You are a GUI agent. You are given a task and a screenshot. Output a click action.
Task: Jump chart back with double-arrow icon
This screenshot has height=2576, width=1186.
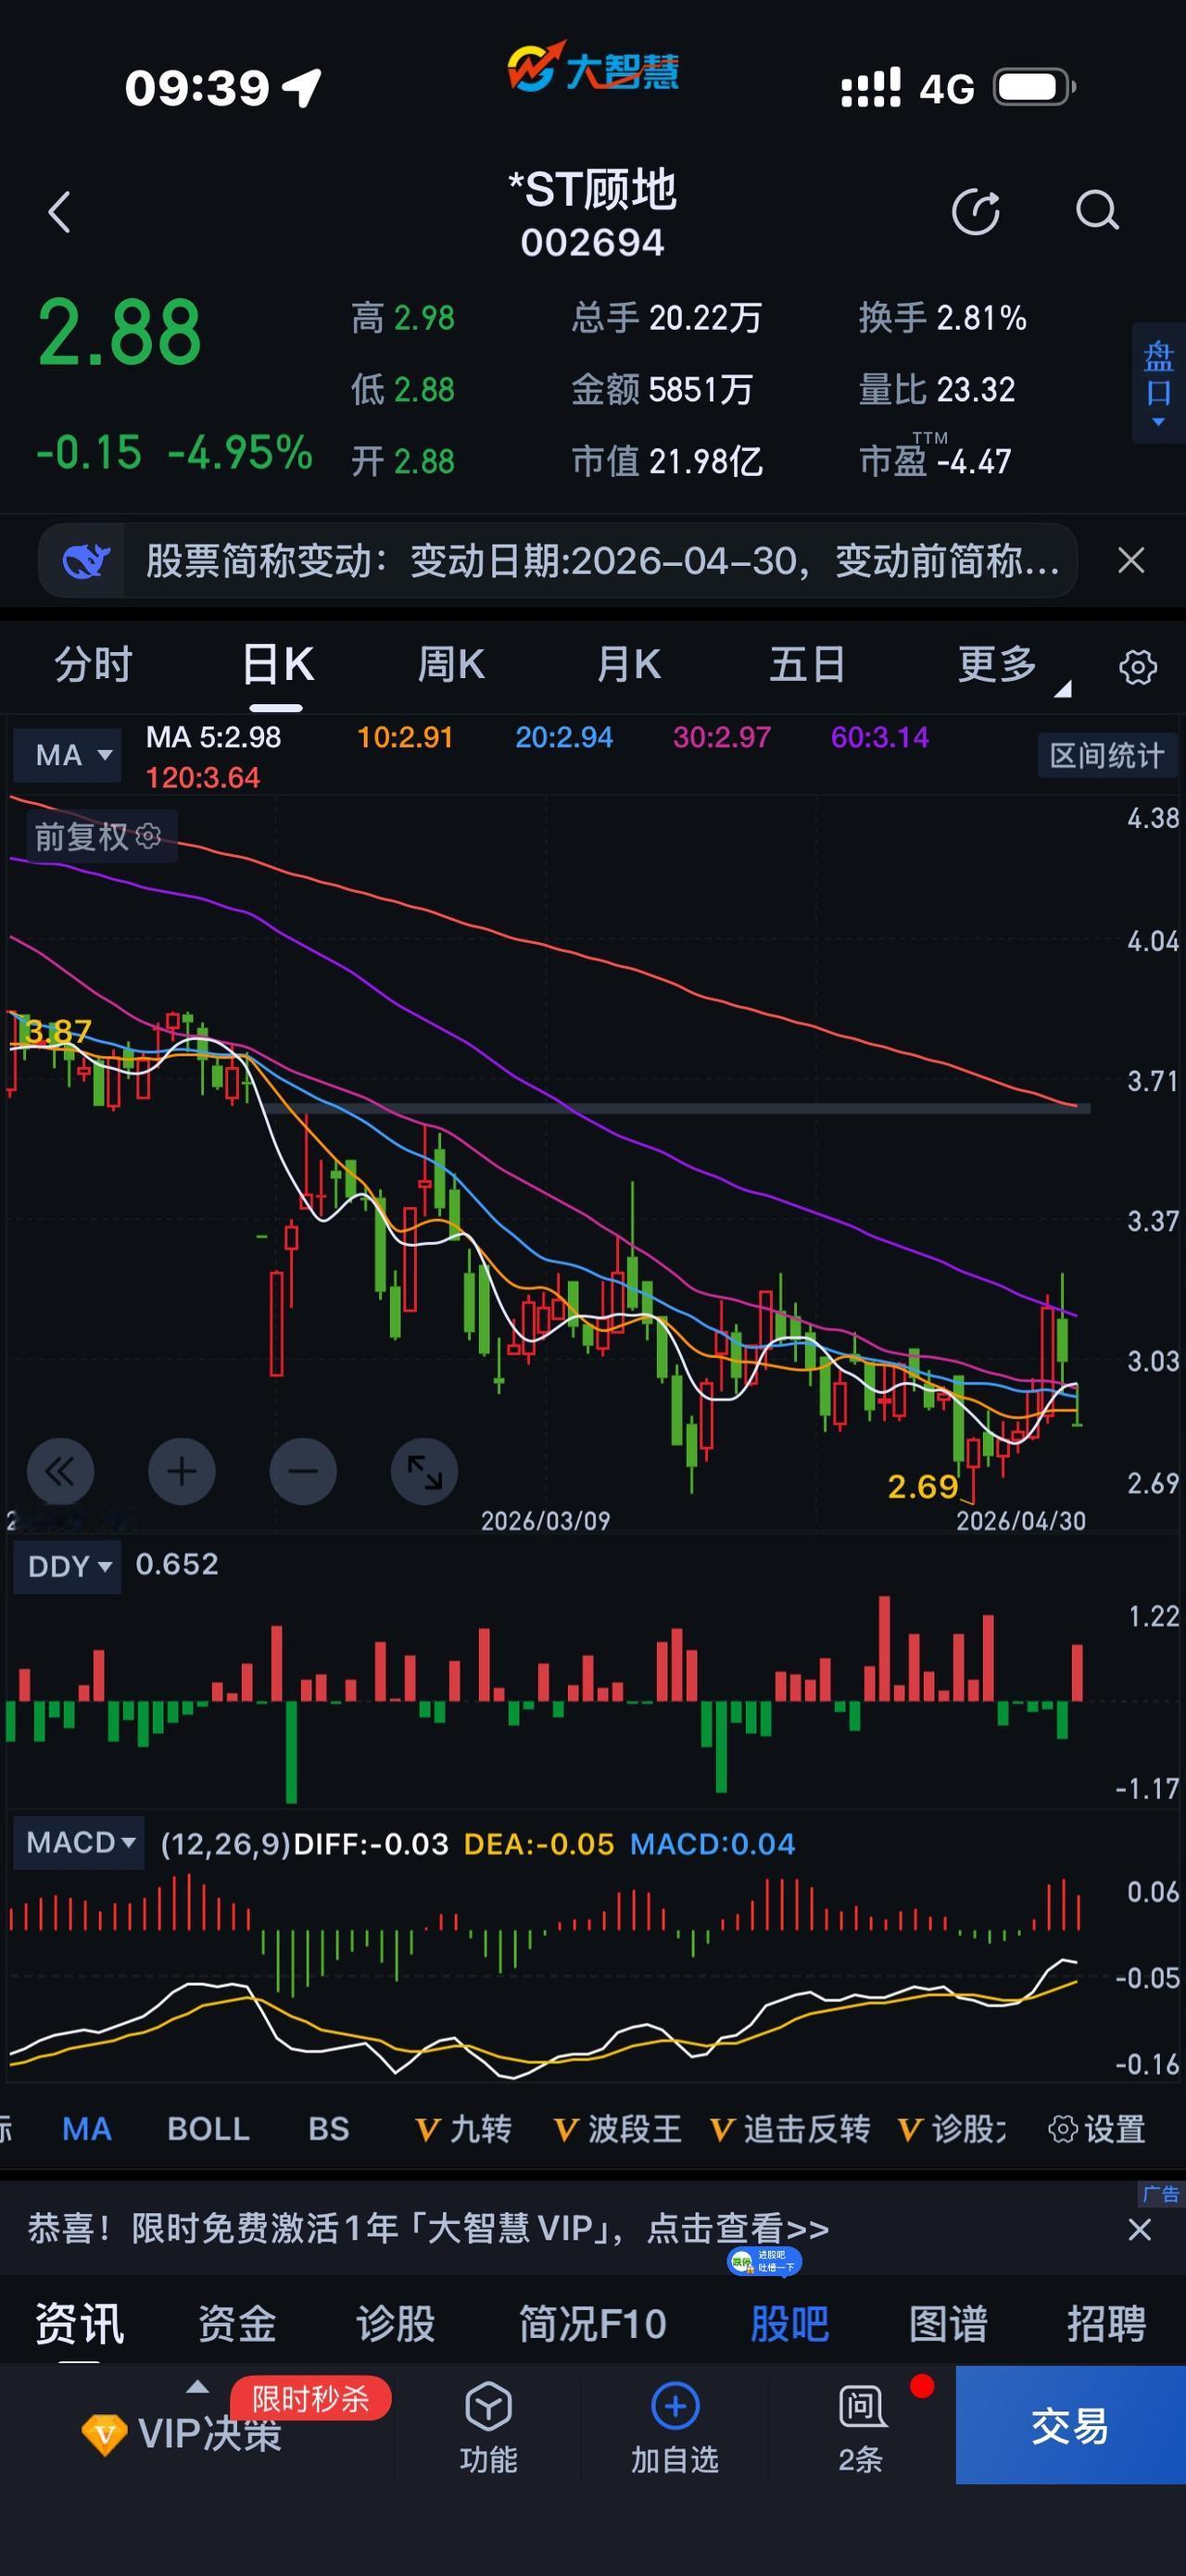point(61,1471)
